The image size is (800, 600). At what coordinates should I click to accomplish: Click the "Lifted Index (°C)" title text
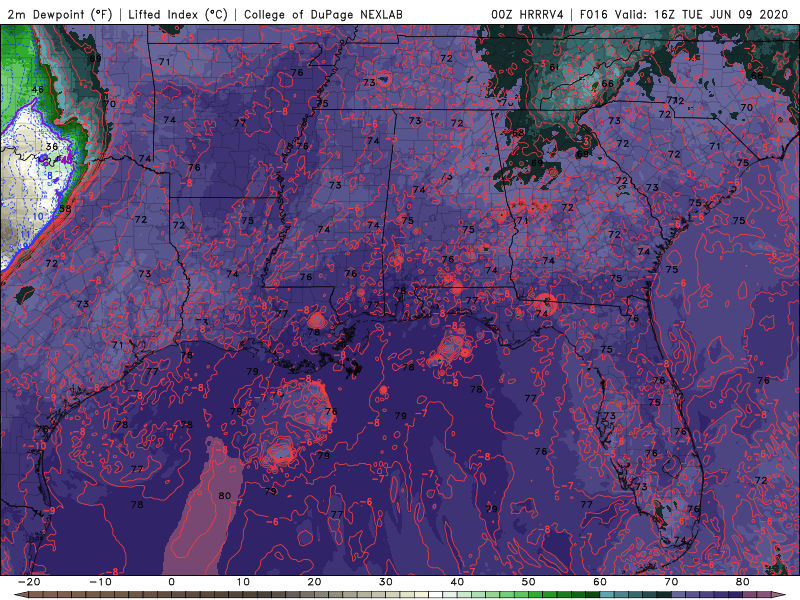point(178,15)
